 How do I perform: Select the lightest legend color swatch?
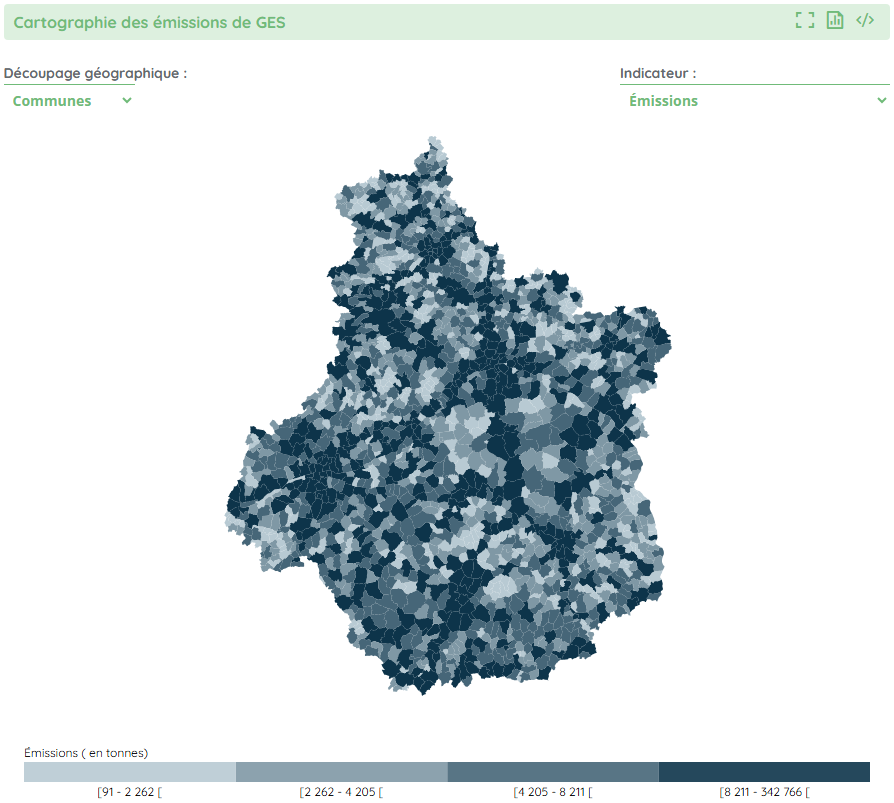130,772
